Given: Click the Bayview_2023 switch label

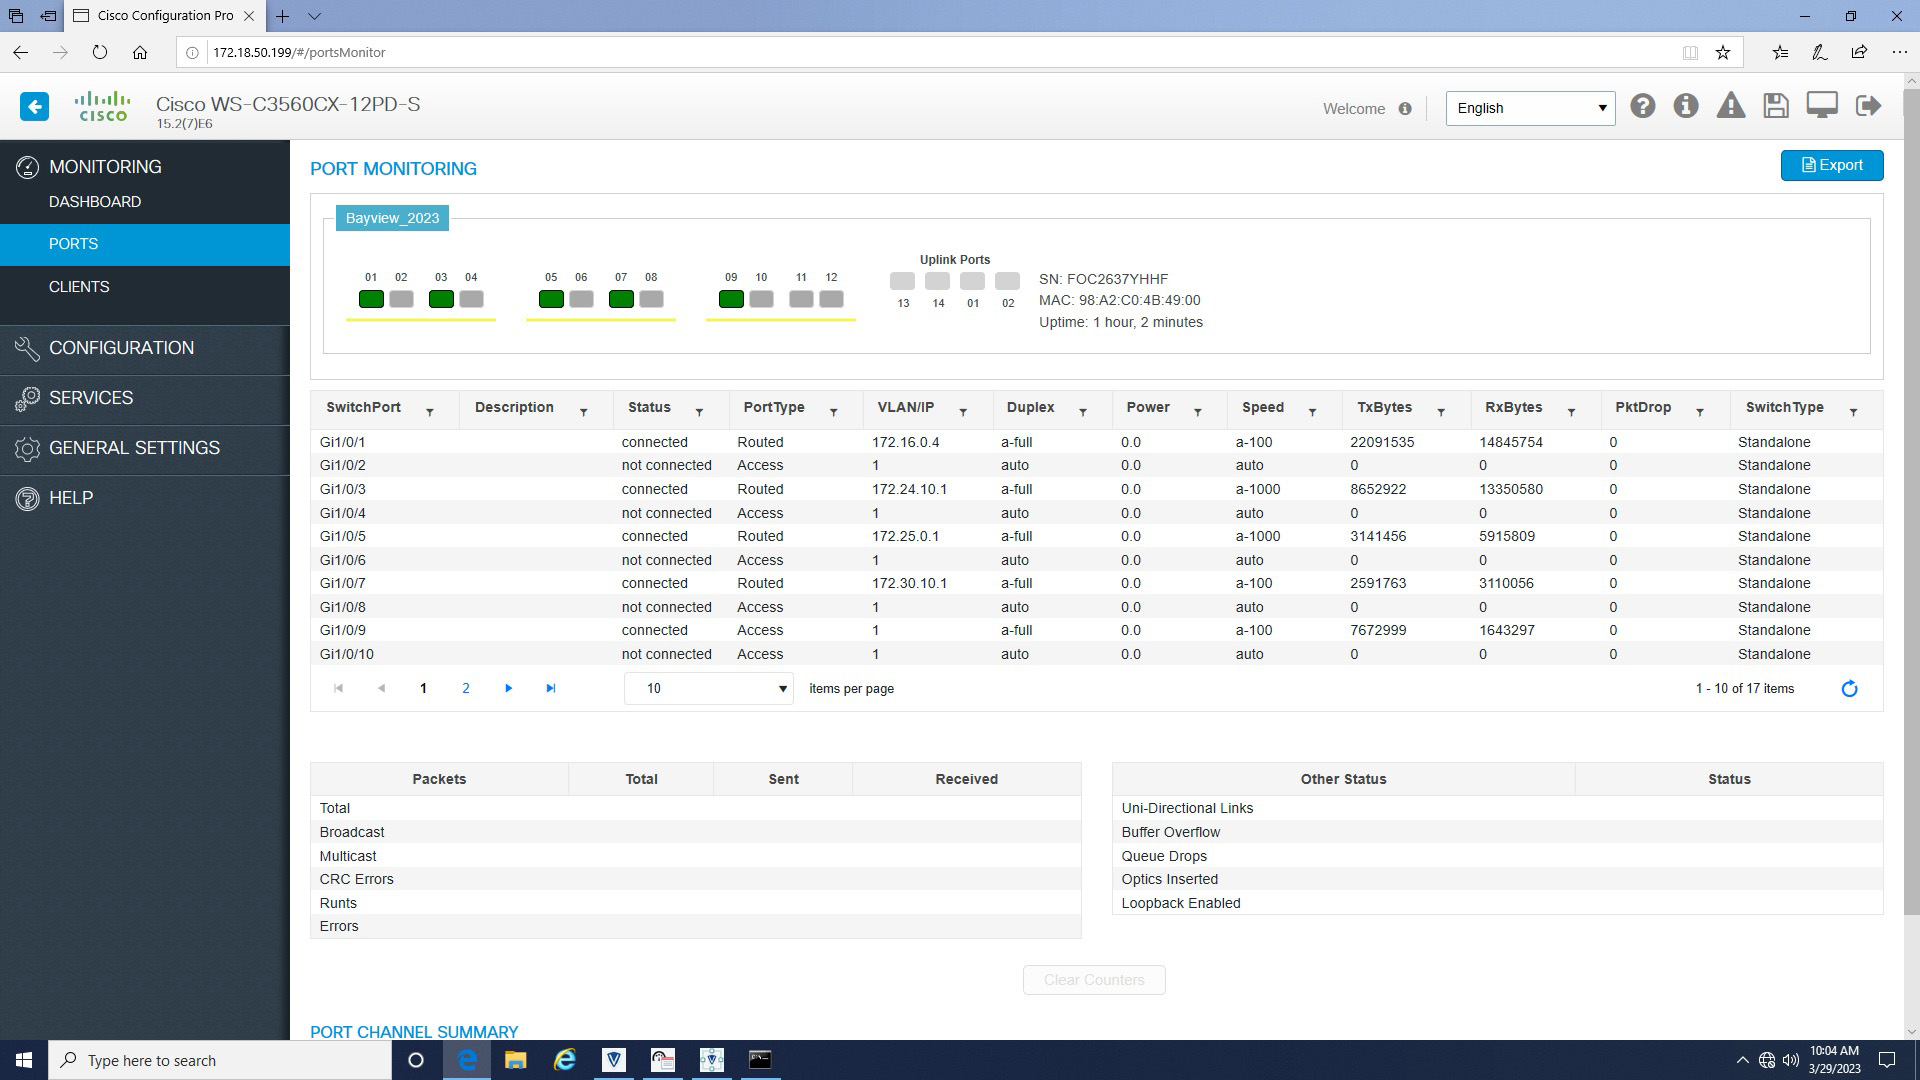Looking at the screenshot, I should coord(392,218).
